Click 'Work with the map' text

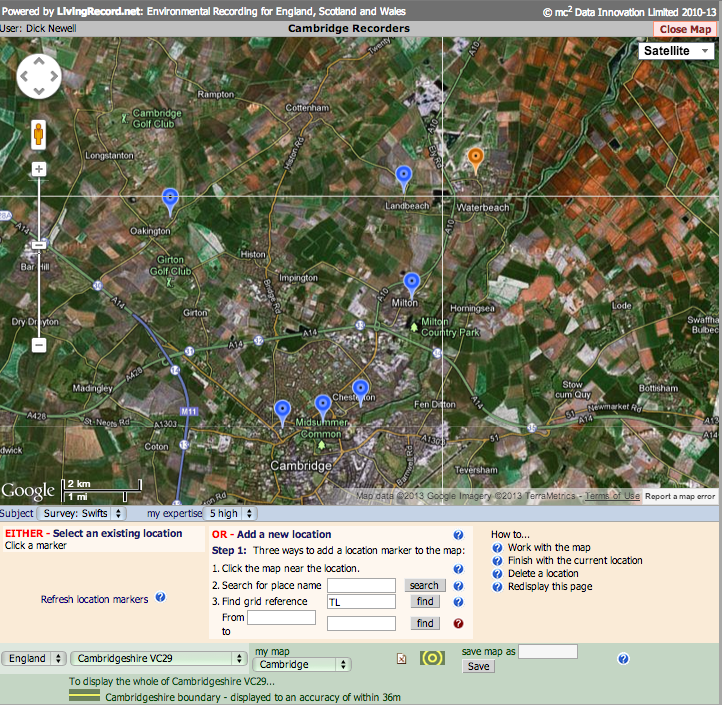[x=549, y=548]
